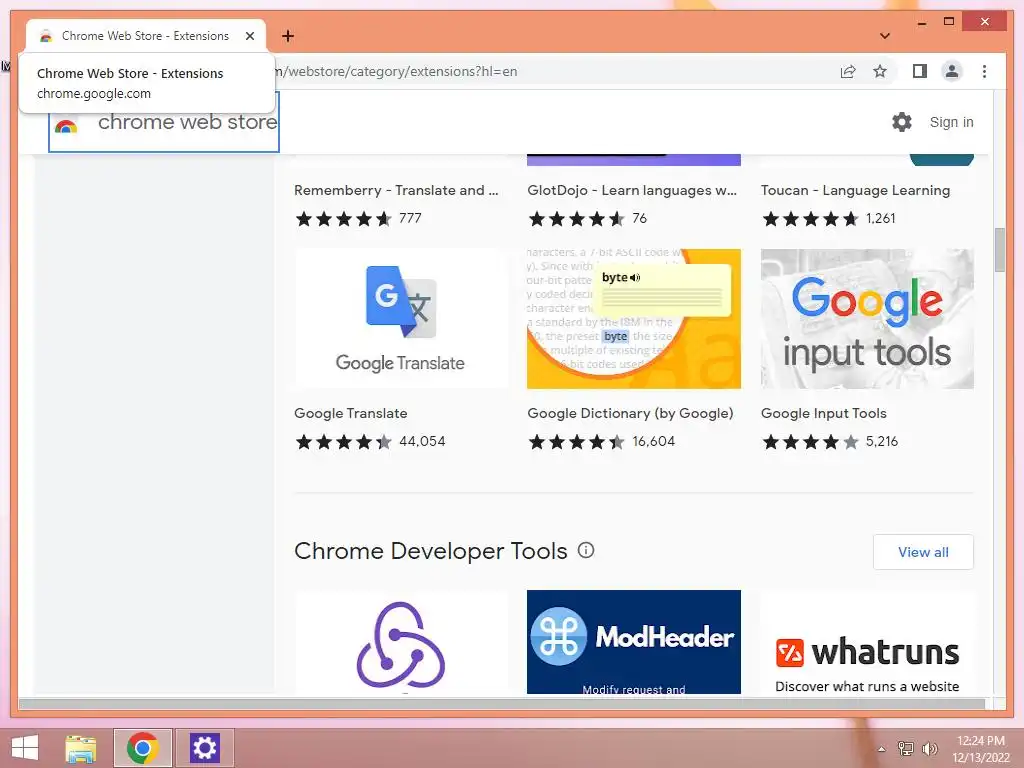Screen dimensions: 1024x768
Task: Open the whatruns extension card
Action: (x=867, y=643)
